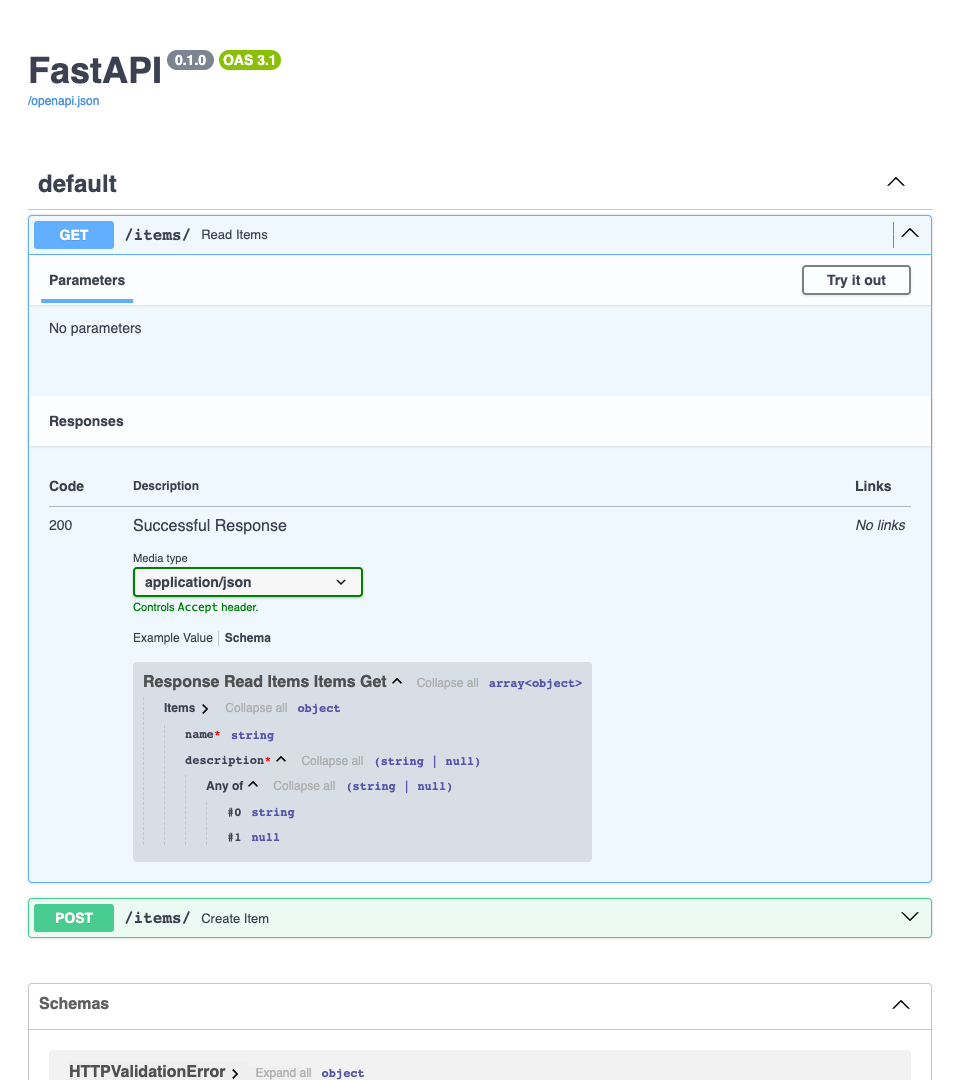Viewport: 960px width, 1080px height.
Task: Click the default tag heading
Action: pyautogui.click(x=77, y=184)
